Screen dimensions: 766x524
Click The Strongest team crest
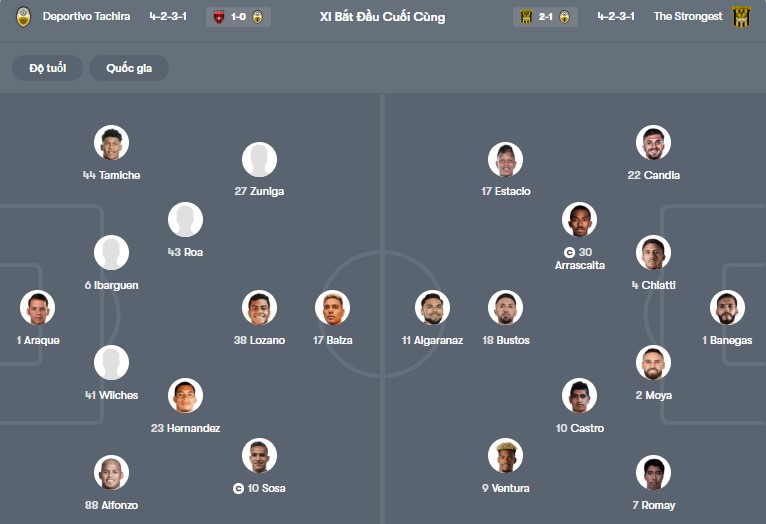[741, 17]
